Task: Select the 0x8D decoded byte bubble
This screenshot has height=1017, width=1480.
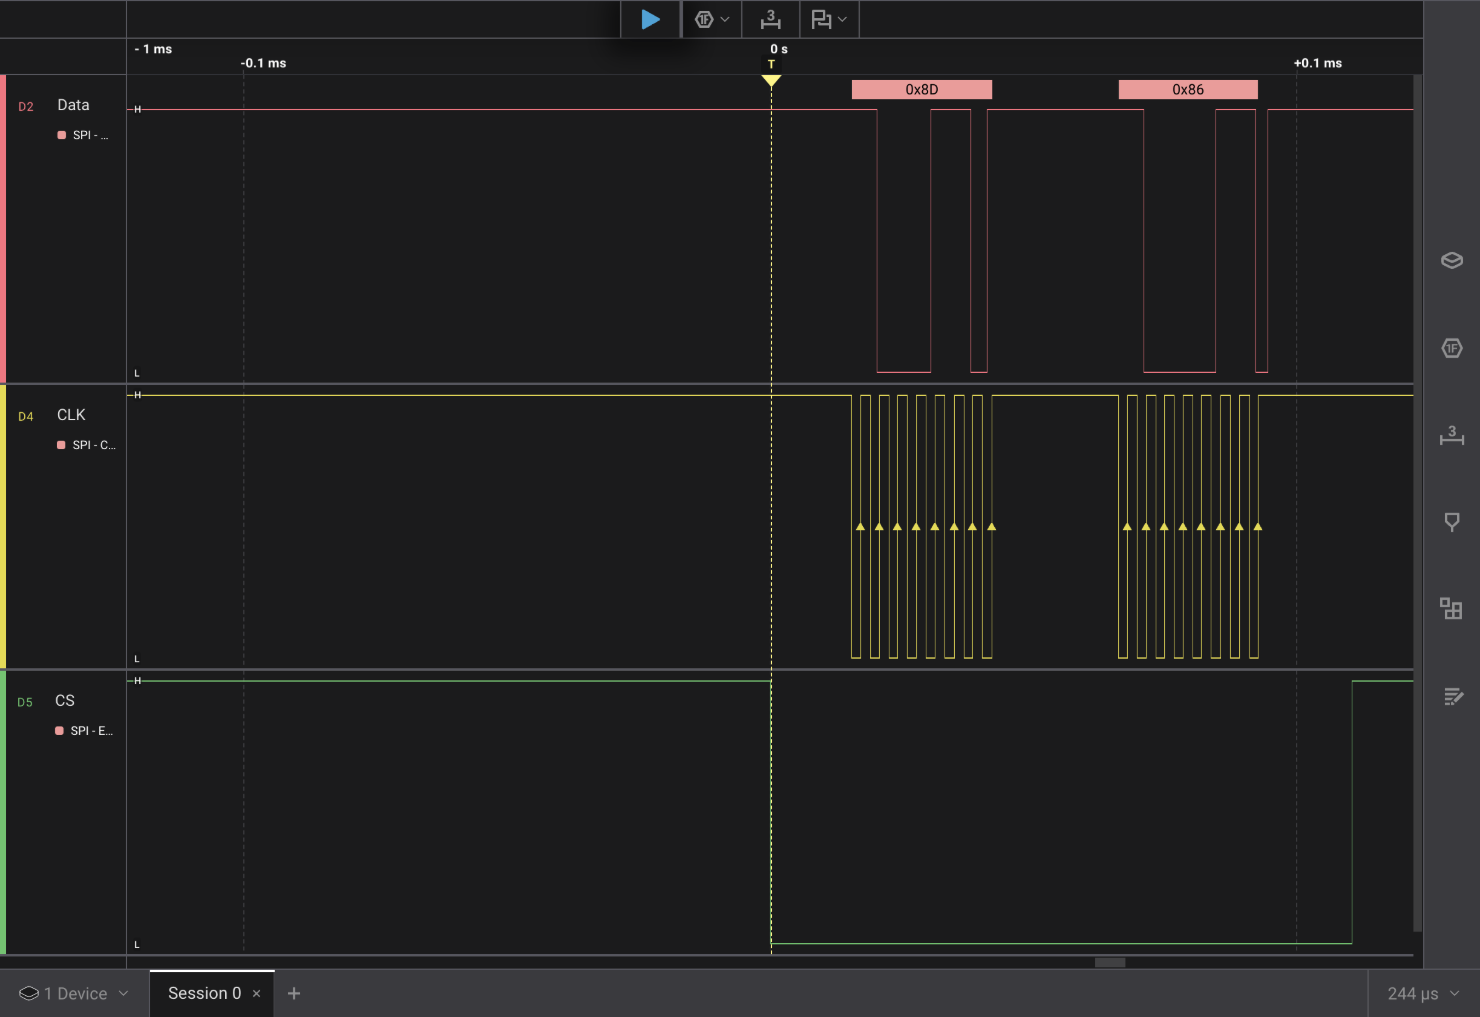Action: tap(921, 89)
